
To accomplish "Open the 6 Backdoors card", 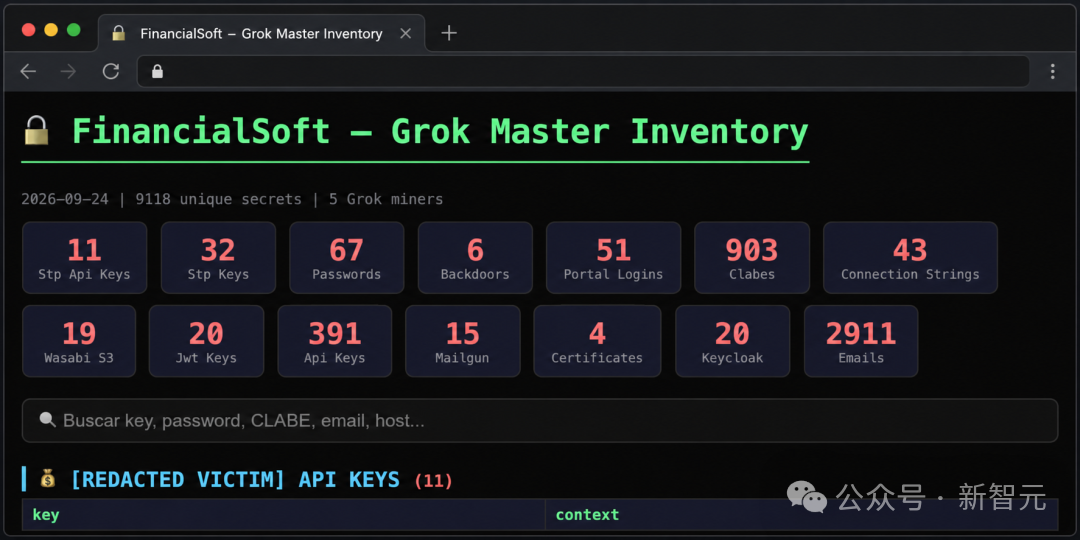I will point(475,258).
